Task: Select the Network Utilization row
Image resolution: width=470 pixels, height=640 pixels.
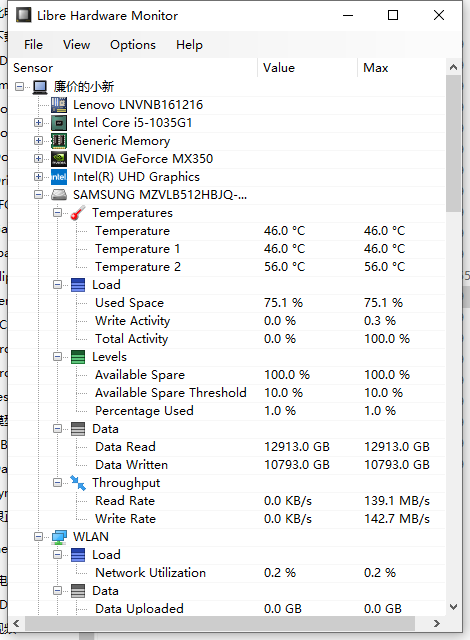Action: point(227,573)
